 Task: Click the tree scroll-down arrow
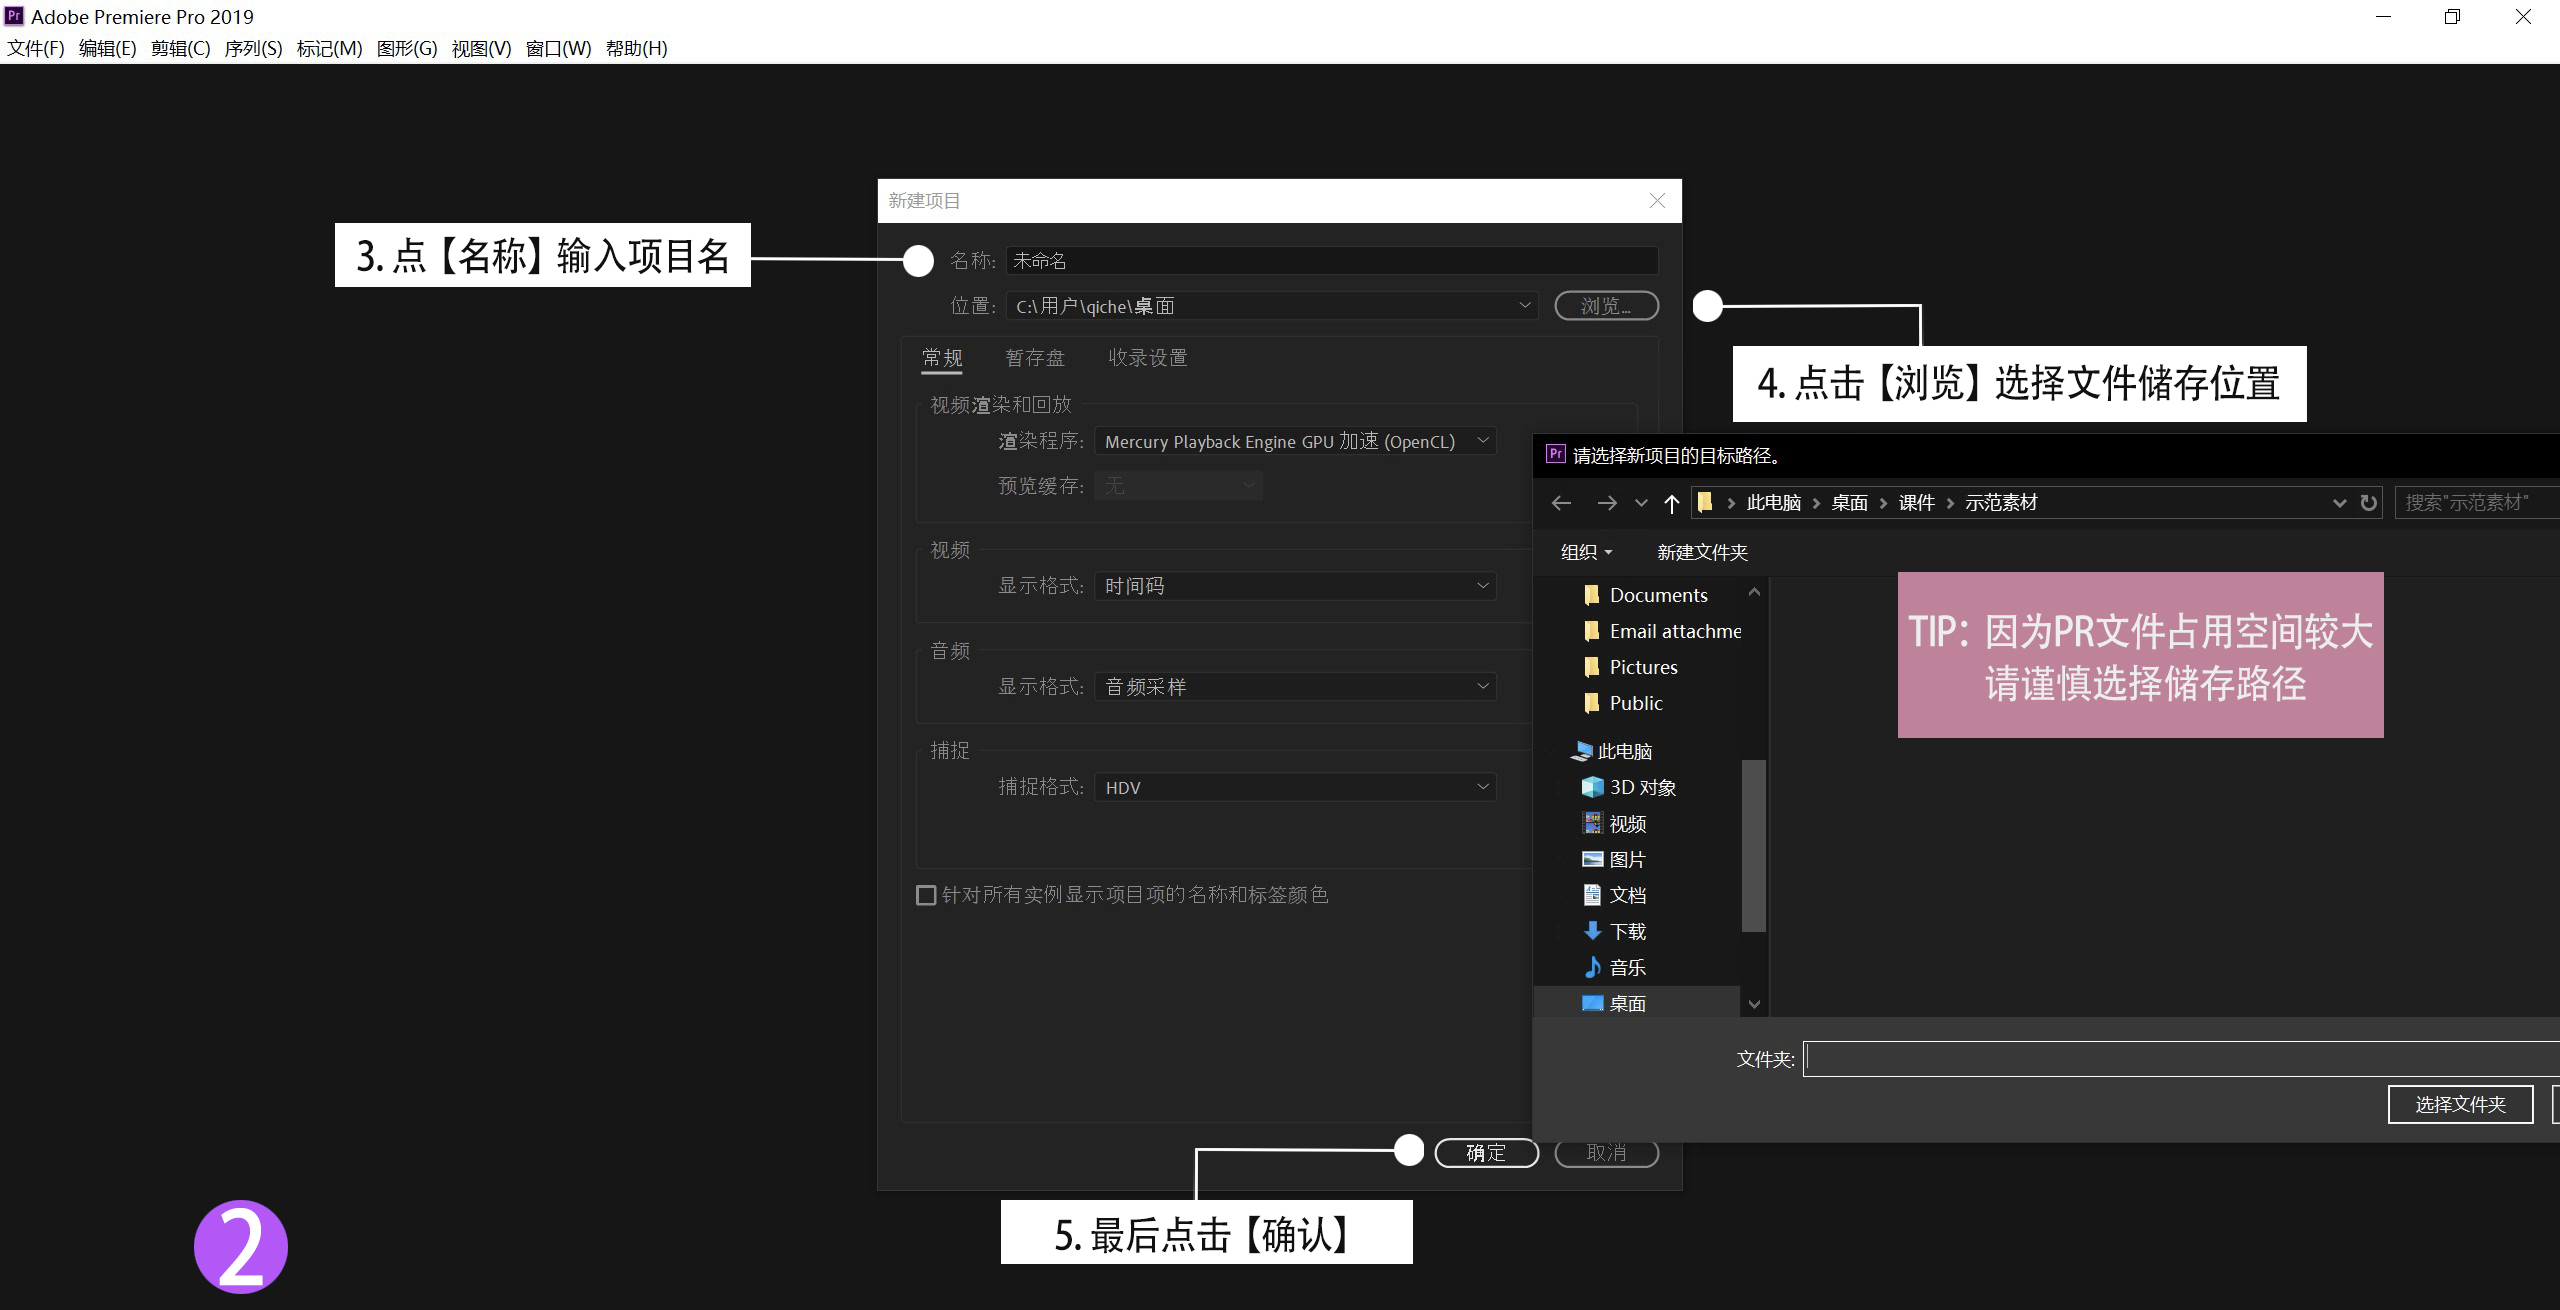pos(1753,1004)
